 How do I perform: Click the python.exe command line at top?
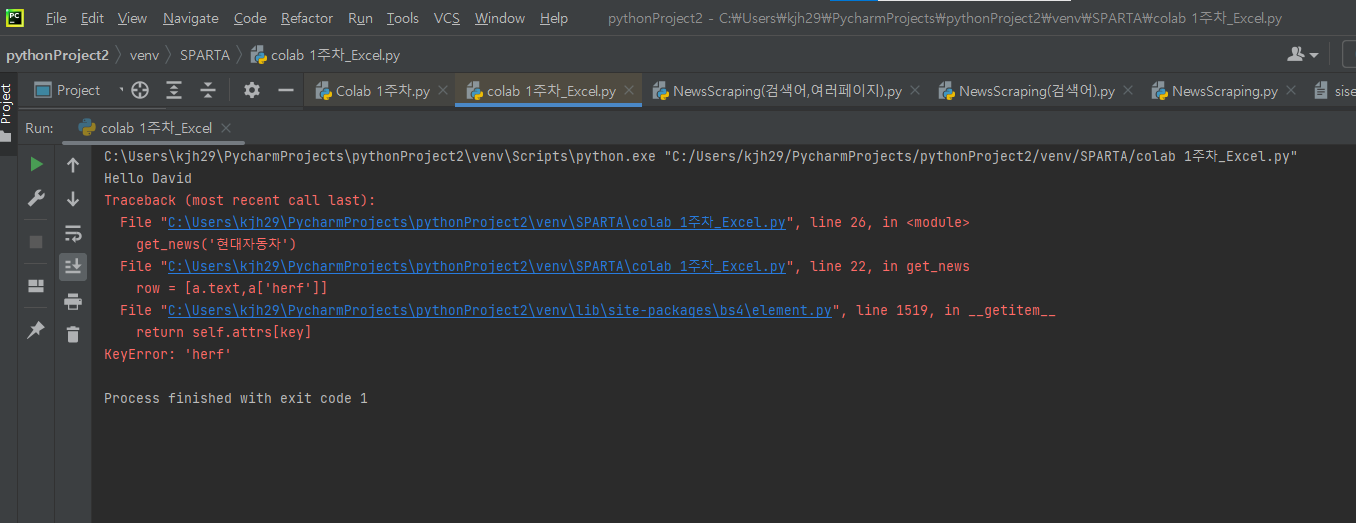click(x=700, y=156)
